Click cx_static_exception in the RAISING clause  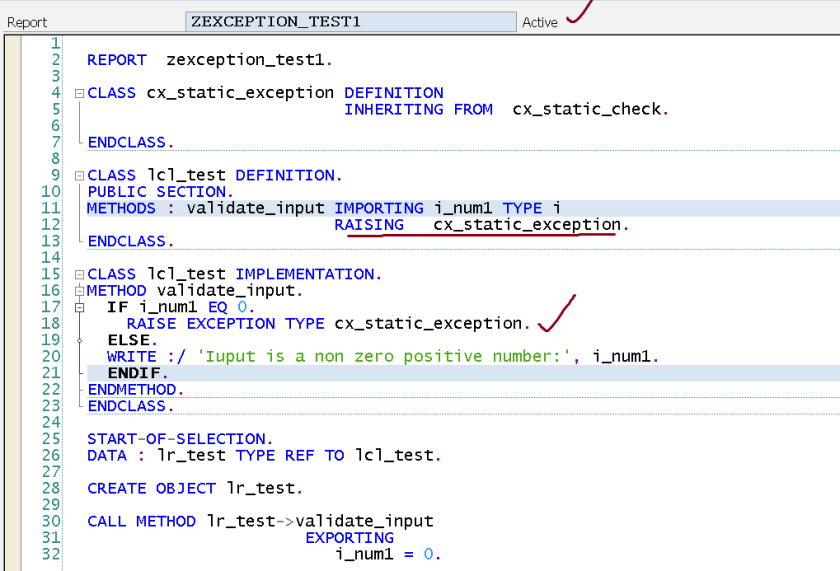pos(526,225)
